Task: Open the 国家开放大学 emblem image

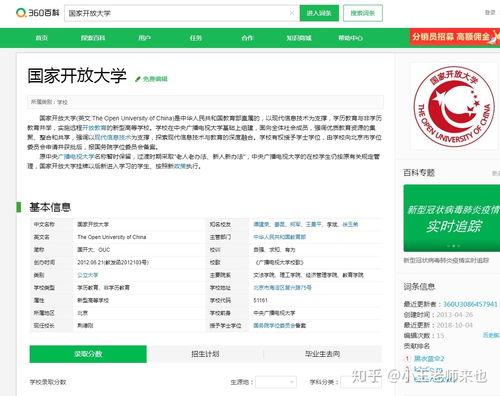Action: tap(454, 107)
